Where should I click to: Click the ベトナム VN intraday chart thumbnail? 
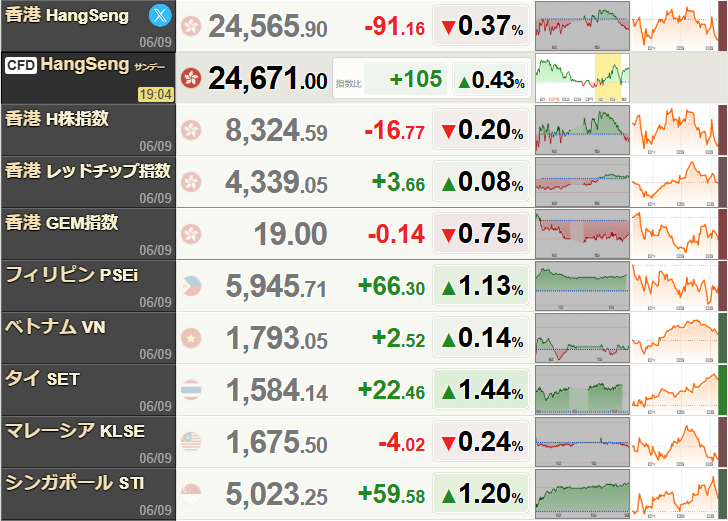[x=582, y=338]
